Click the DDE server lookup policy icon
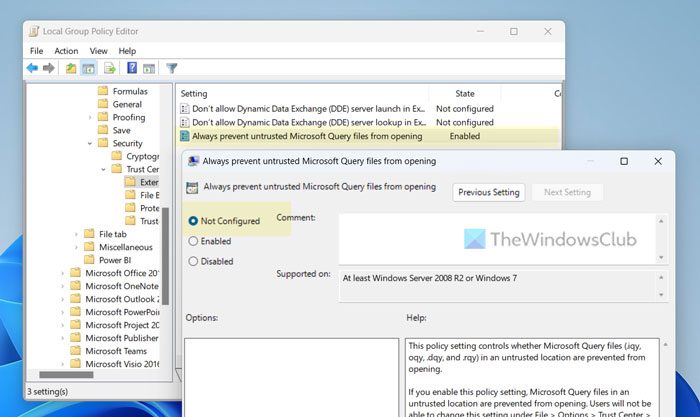The image size is (700, 417). point(184,122)
